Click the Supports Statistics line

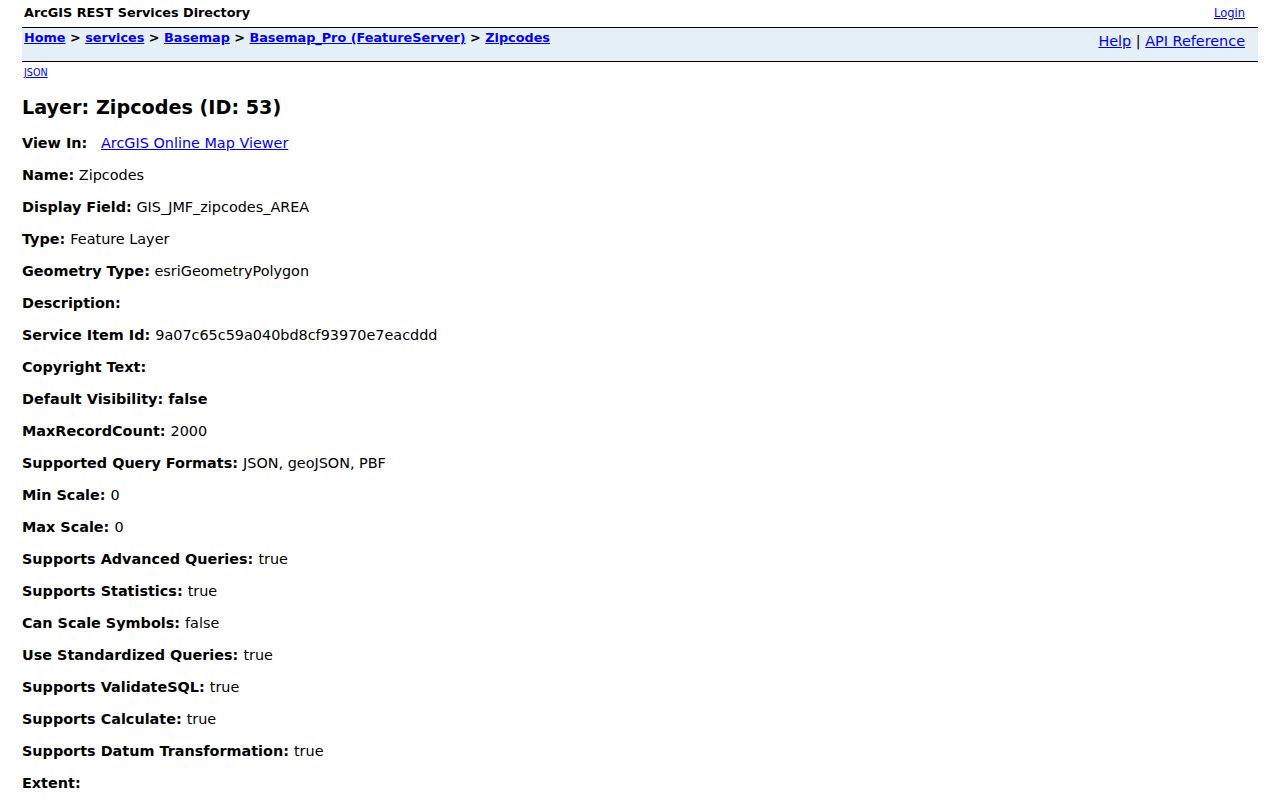120,591
